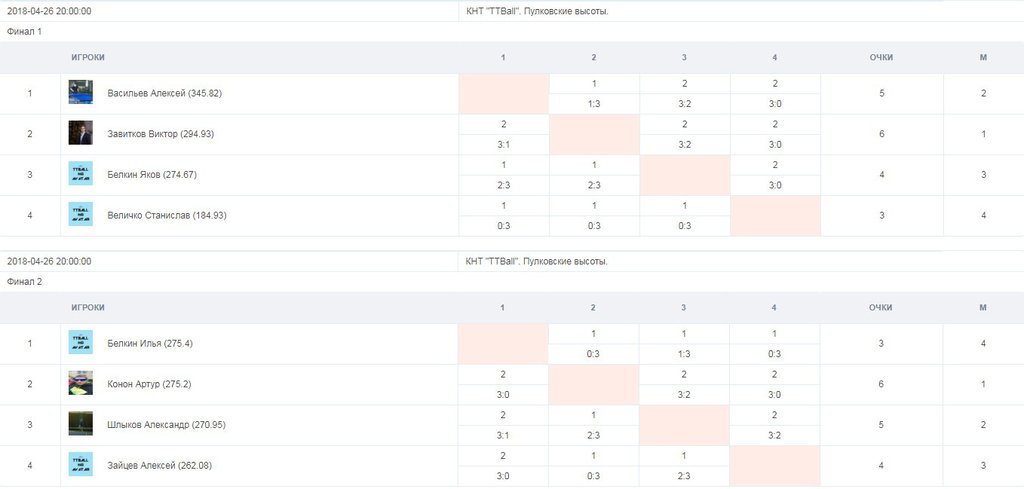Click Завитков Виктор's avatar photo

(81, 133)
